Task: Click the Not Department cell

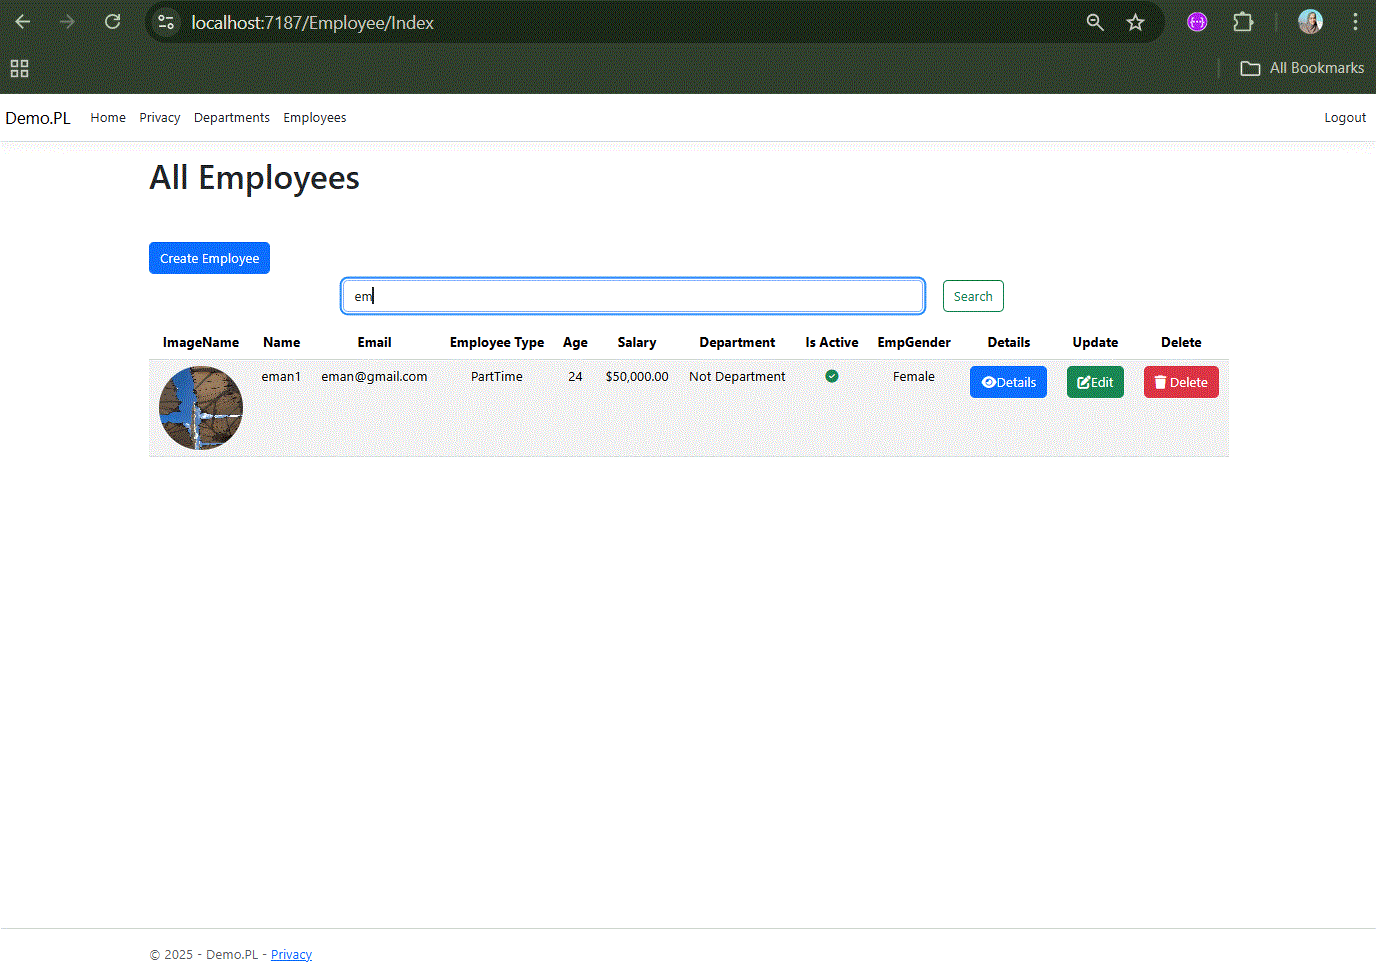Action: coord(737,377)
